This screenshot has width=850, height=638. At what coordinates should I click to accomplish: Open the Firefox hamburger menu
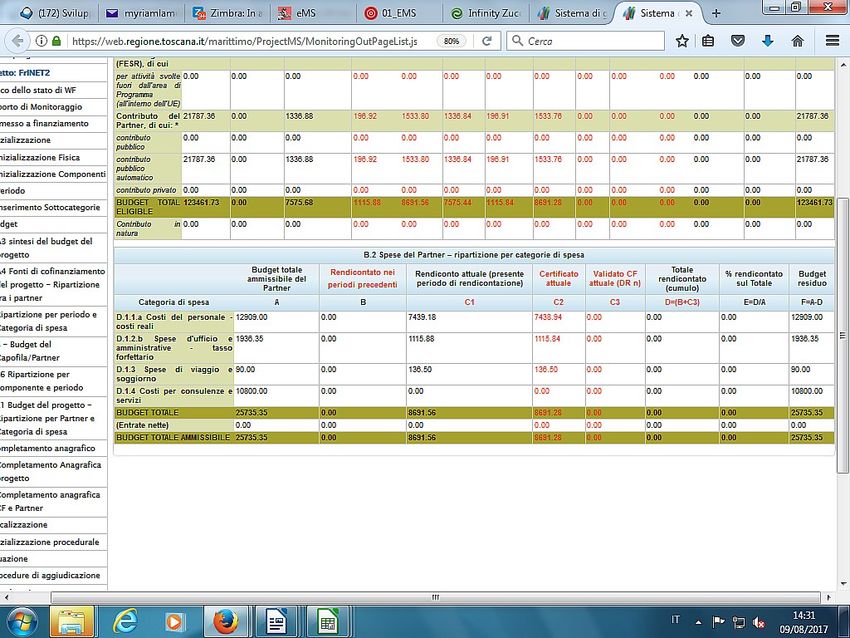pyautogui.click(x=828, y=41)
